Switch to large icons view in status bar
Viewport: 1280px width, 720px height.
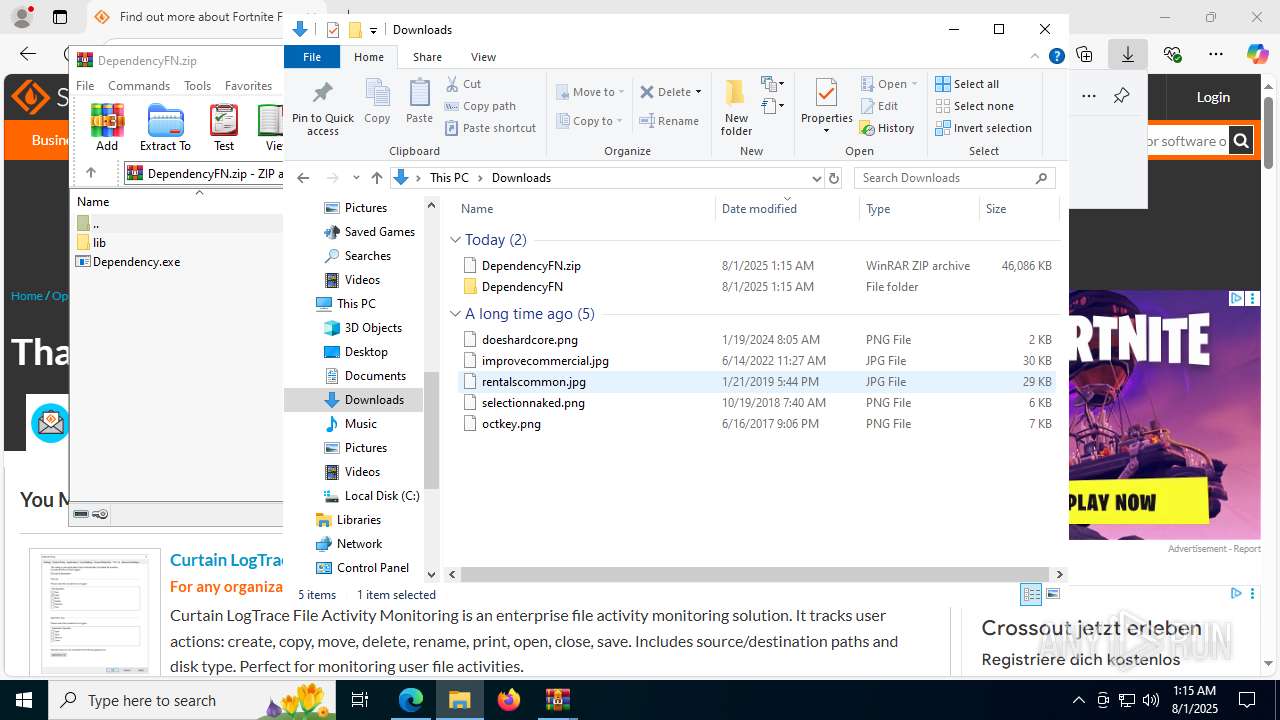click(x=1052, y=594)
